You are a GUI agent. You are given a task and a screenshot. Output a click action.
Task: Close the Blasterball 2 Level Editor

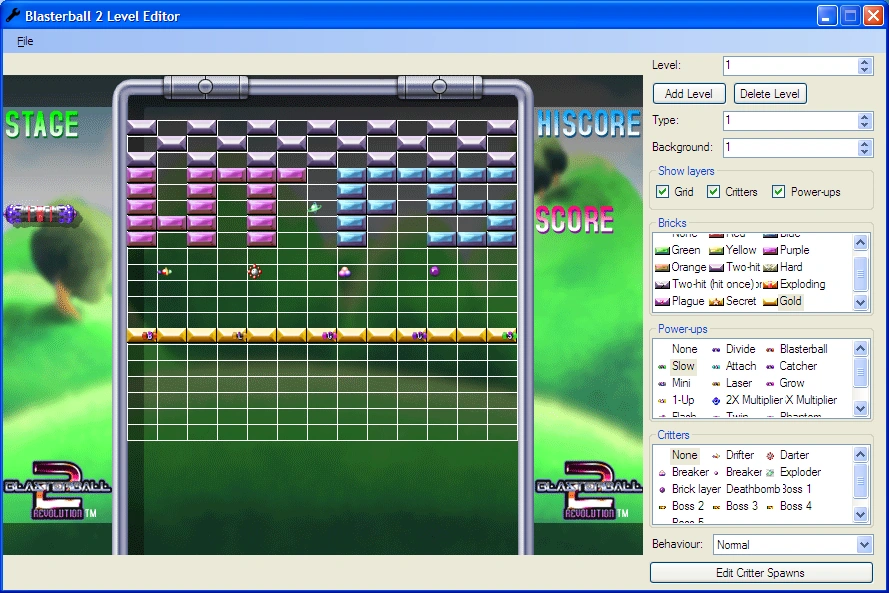point(874,16)
